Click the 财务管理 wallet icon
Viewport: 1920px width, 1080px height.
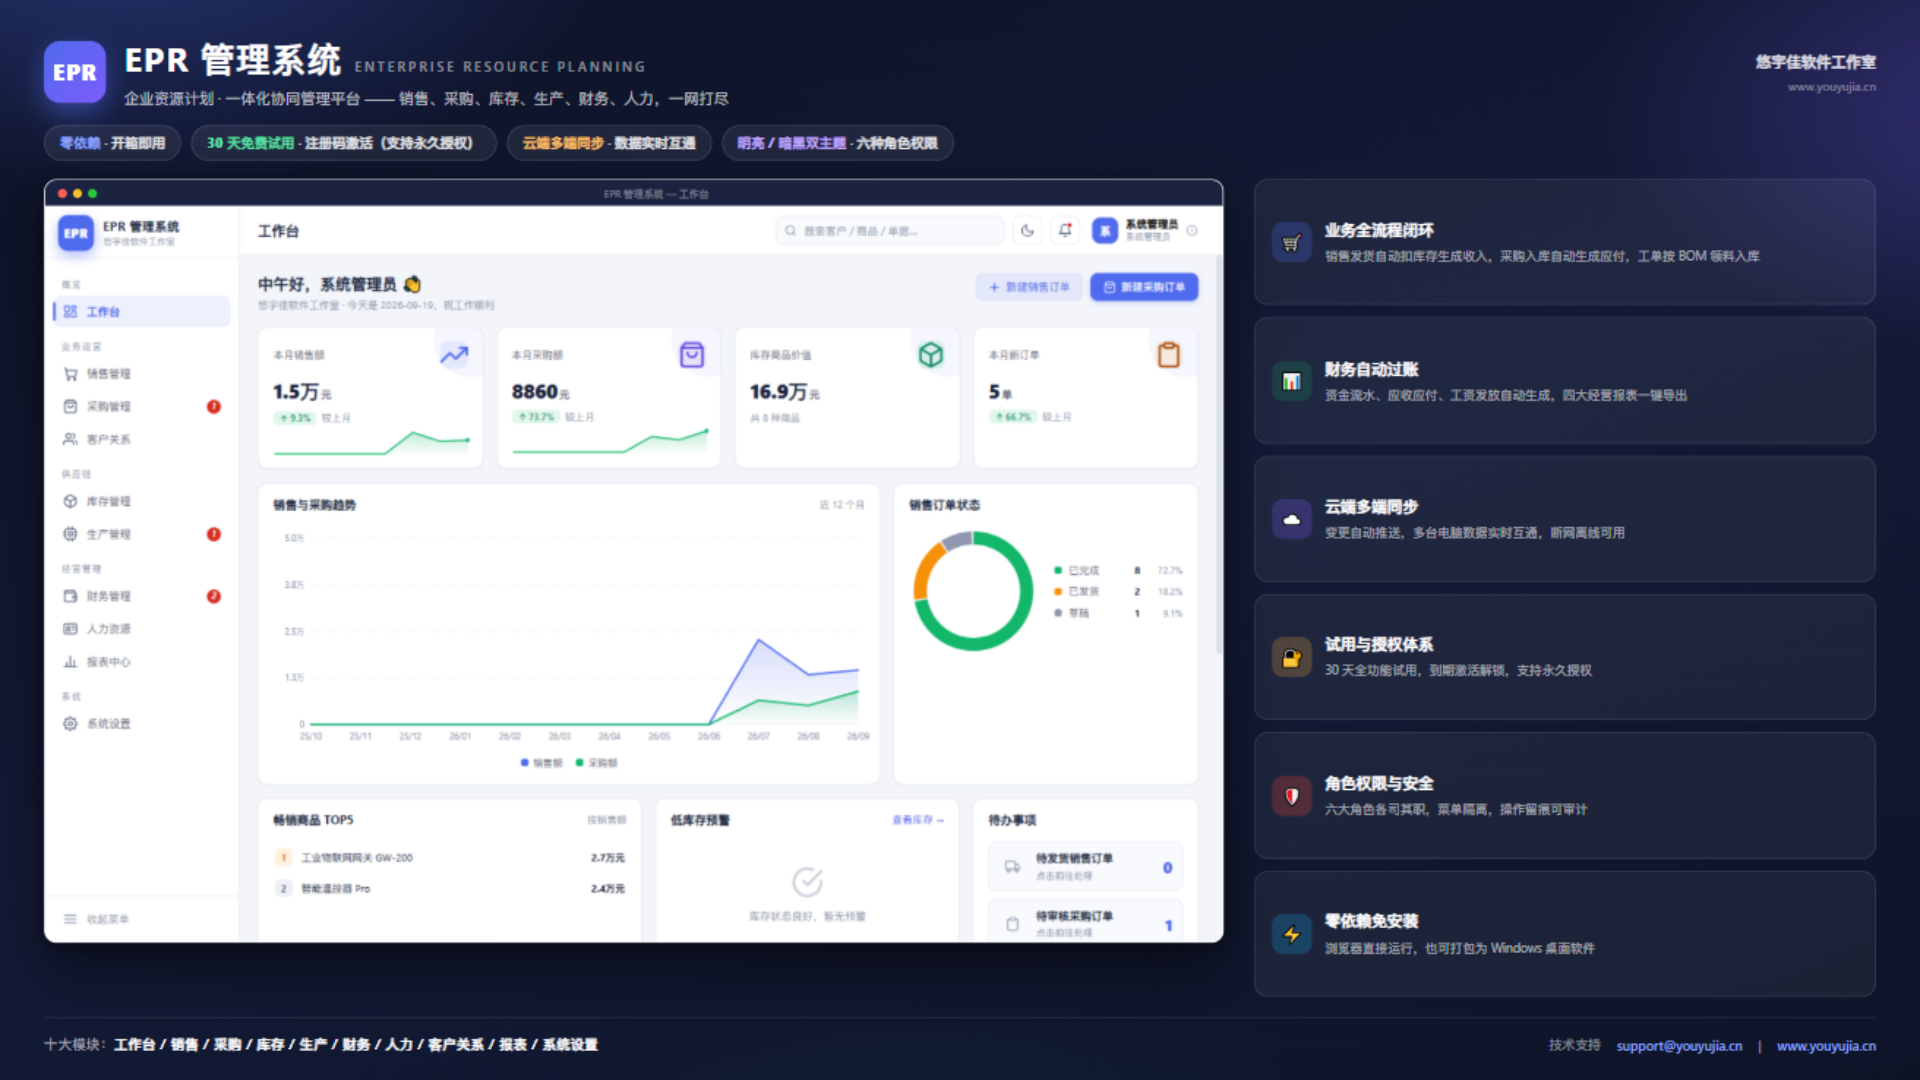pos(70,597)
